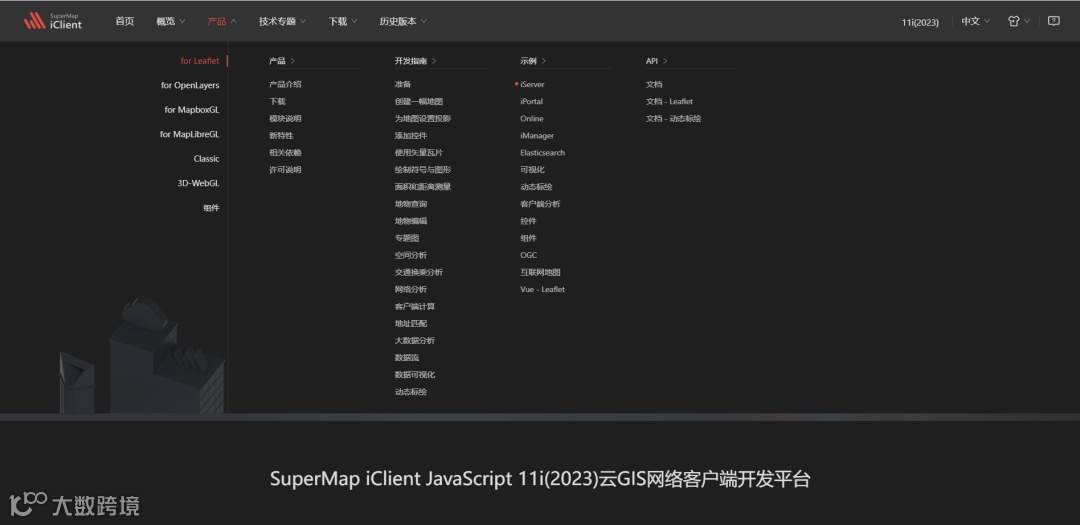Open the 模块说明 link
This screenshot has width=1080, height=525.
285,119
